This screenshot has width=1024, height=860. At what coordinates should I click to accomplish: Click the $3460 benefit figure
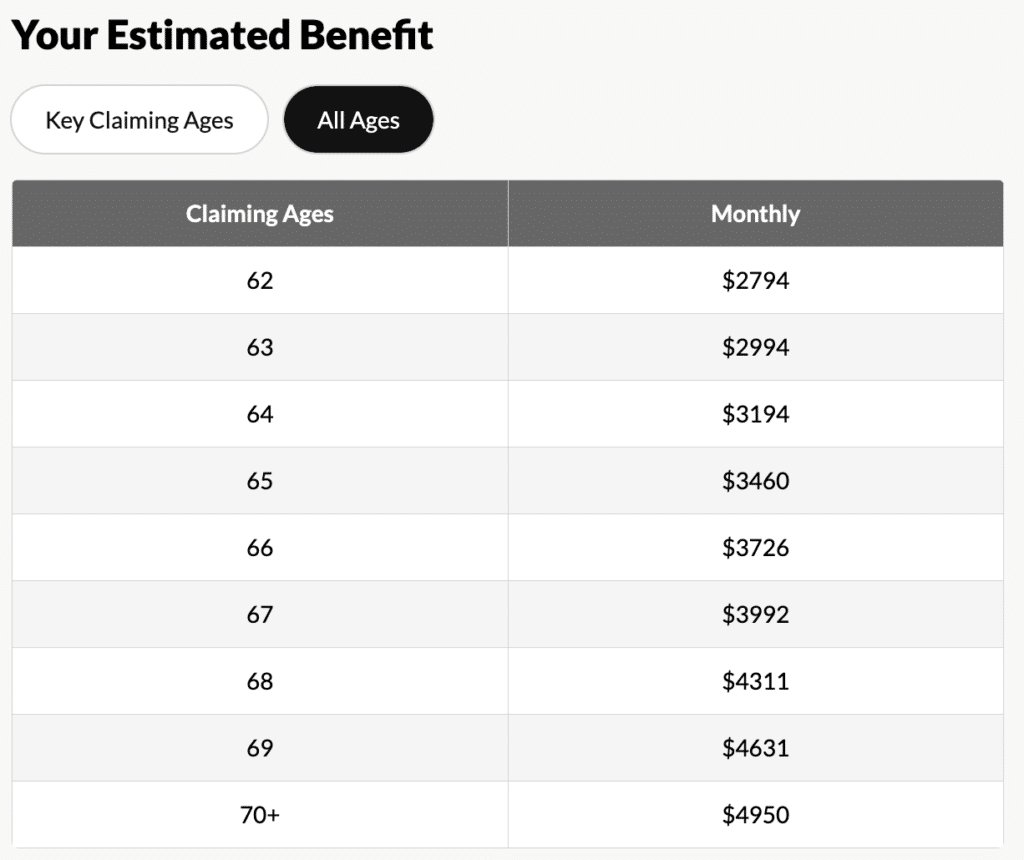click(756, 480)
